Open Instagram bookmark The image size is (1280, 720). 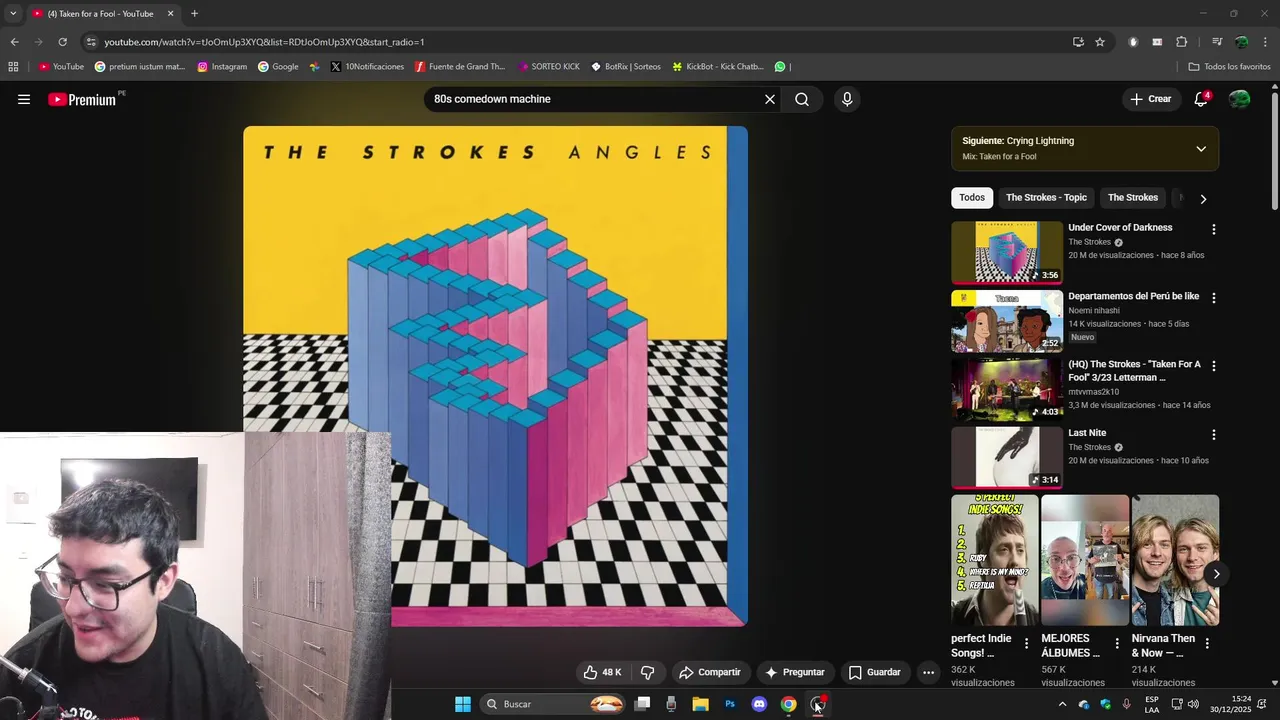click(222, 67)
